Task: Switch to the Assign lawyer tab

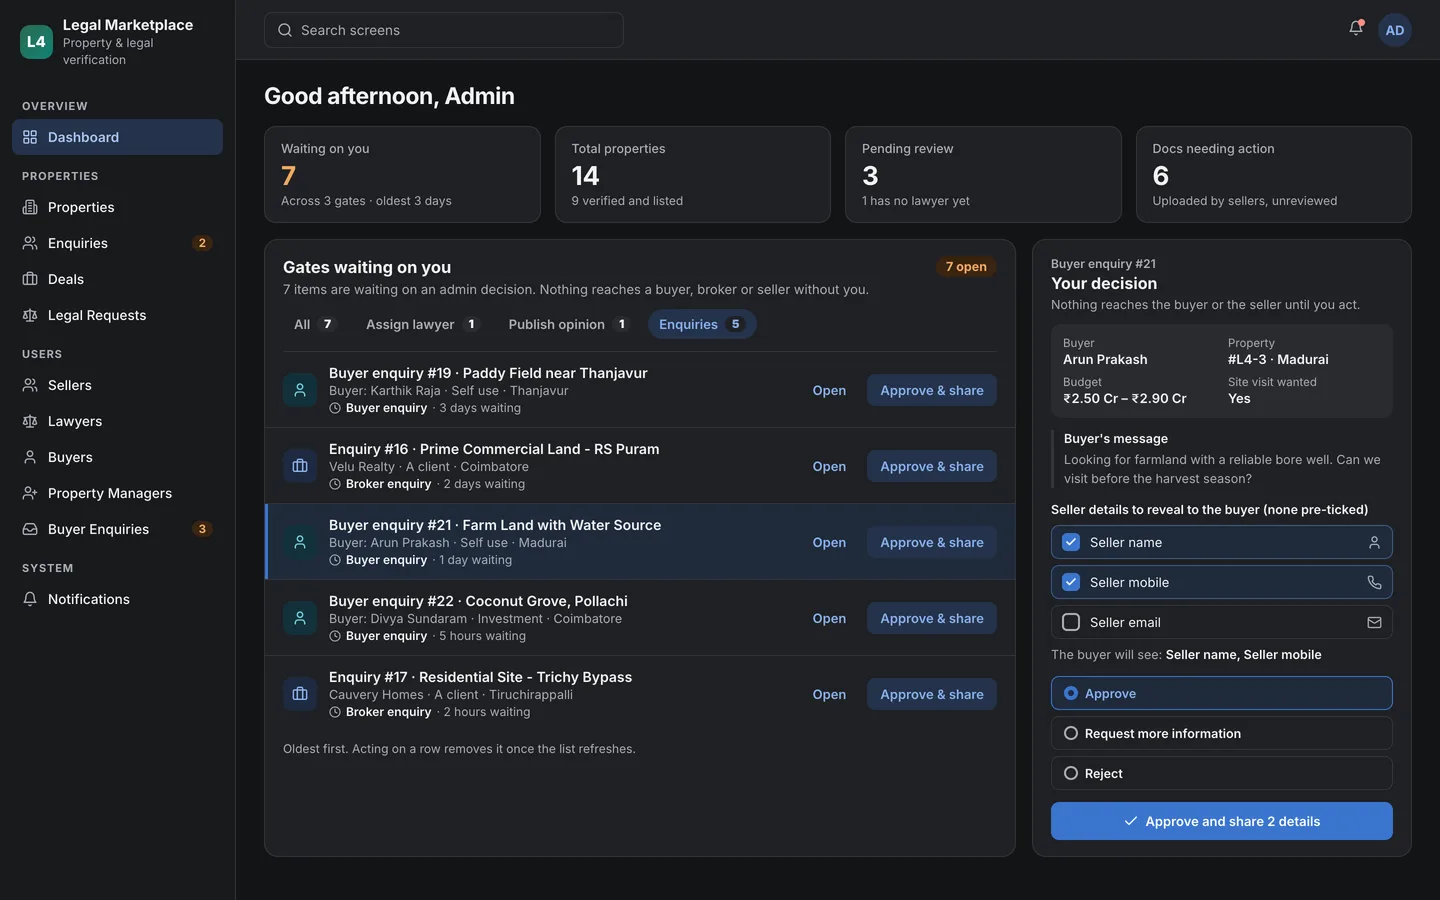Action: [422, 324]
